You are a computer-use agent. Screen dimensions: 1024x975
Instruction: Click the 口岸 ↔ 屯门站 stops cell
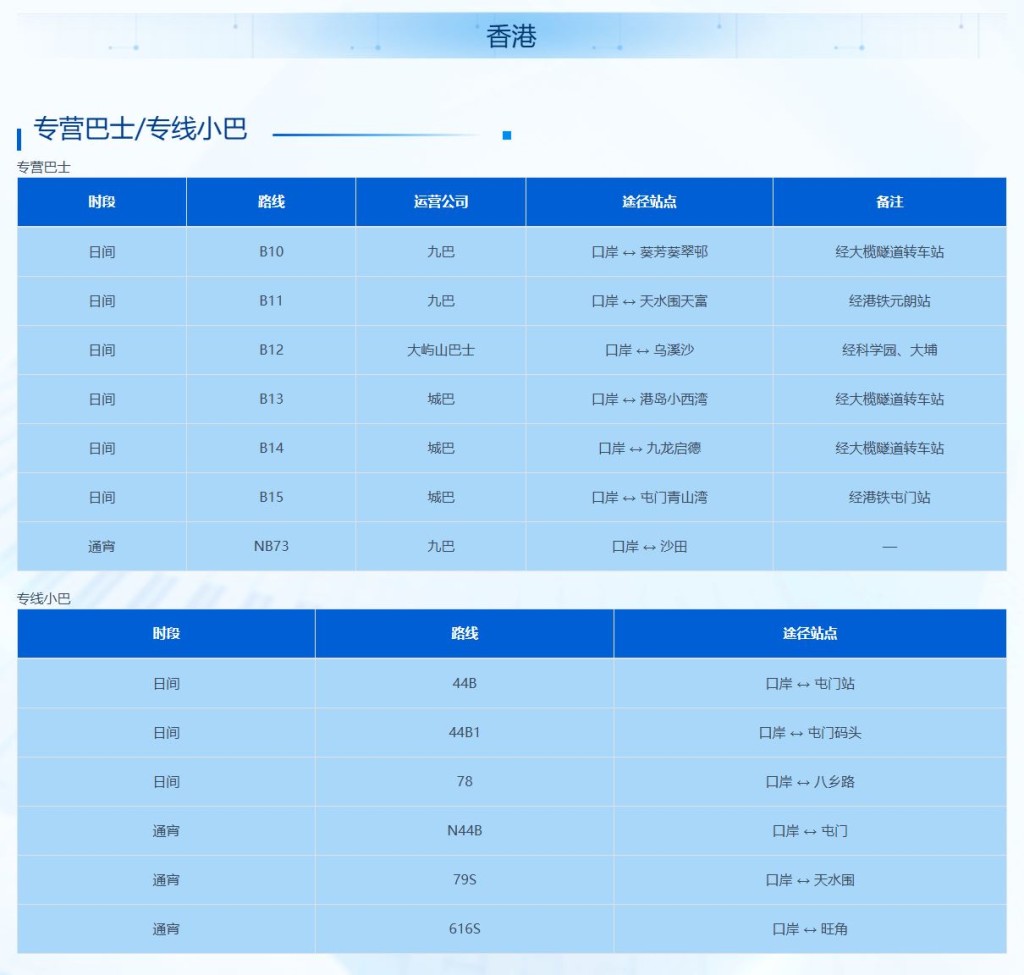810,684
